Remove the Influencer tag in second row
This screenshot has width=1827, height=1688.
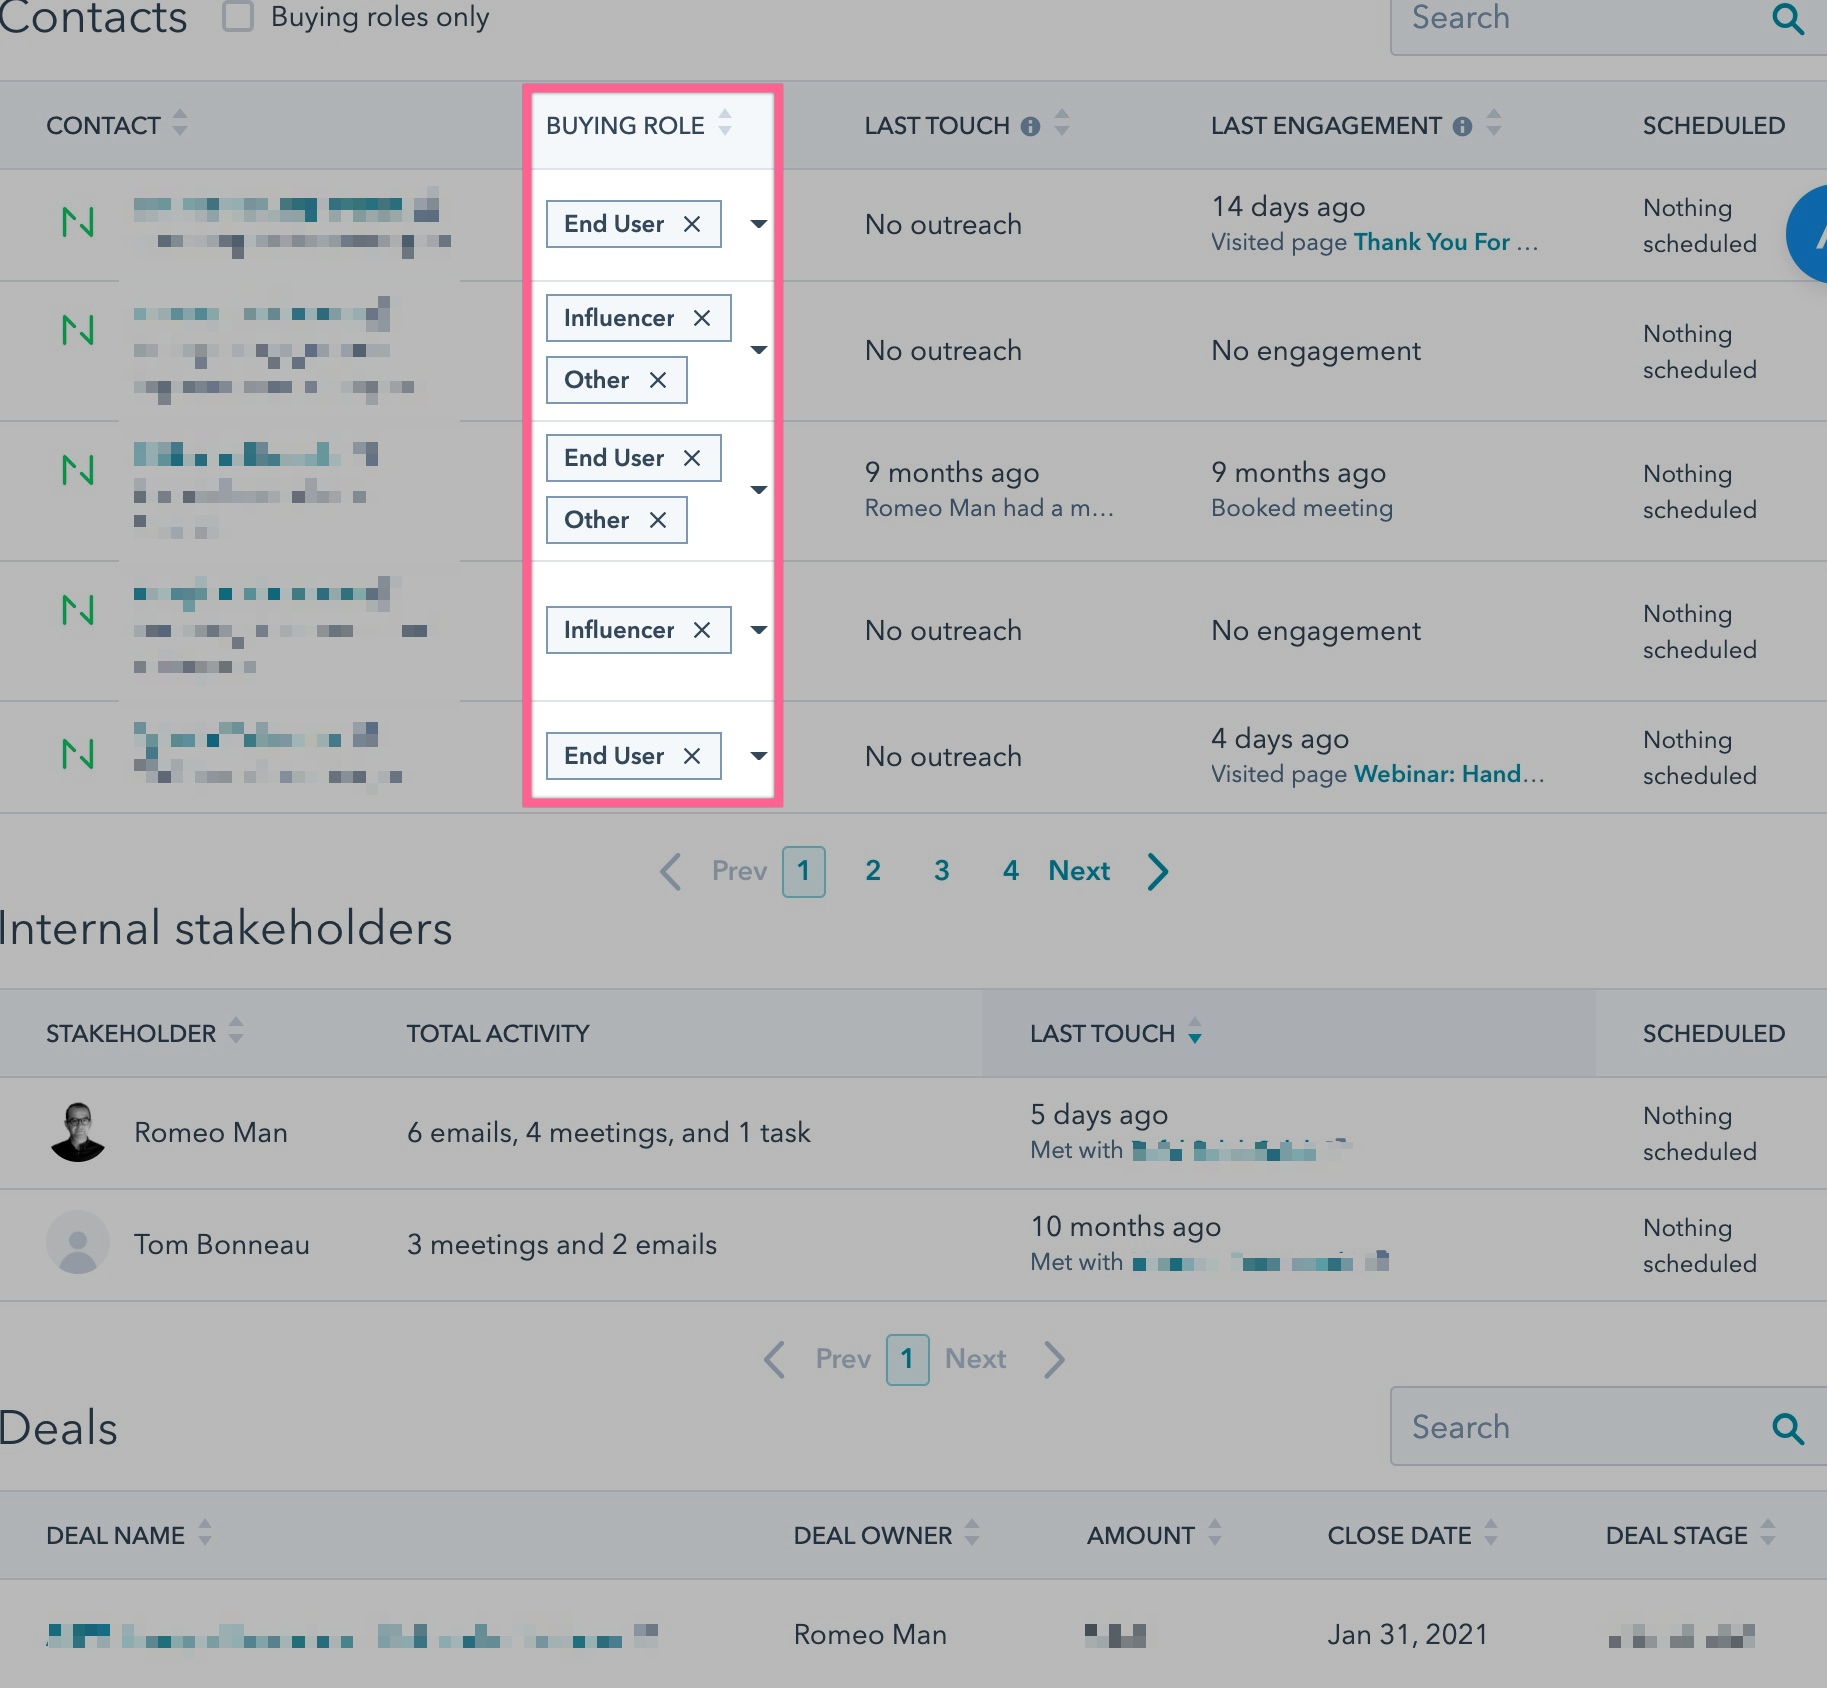click(702, 318)
